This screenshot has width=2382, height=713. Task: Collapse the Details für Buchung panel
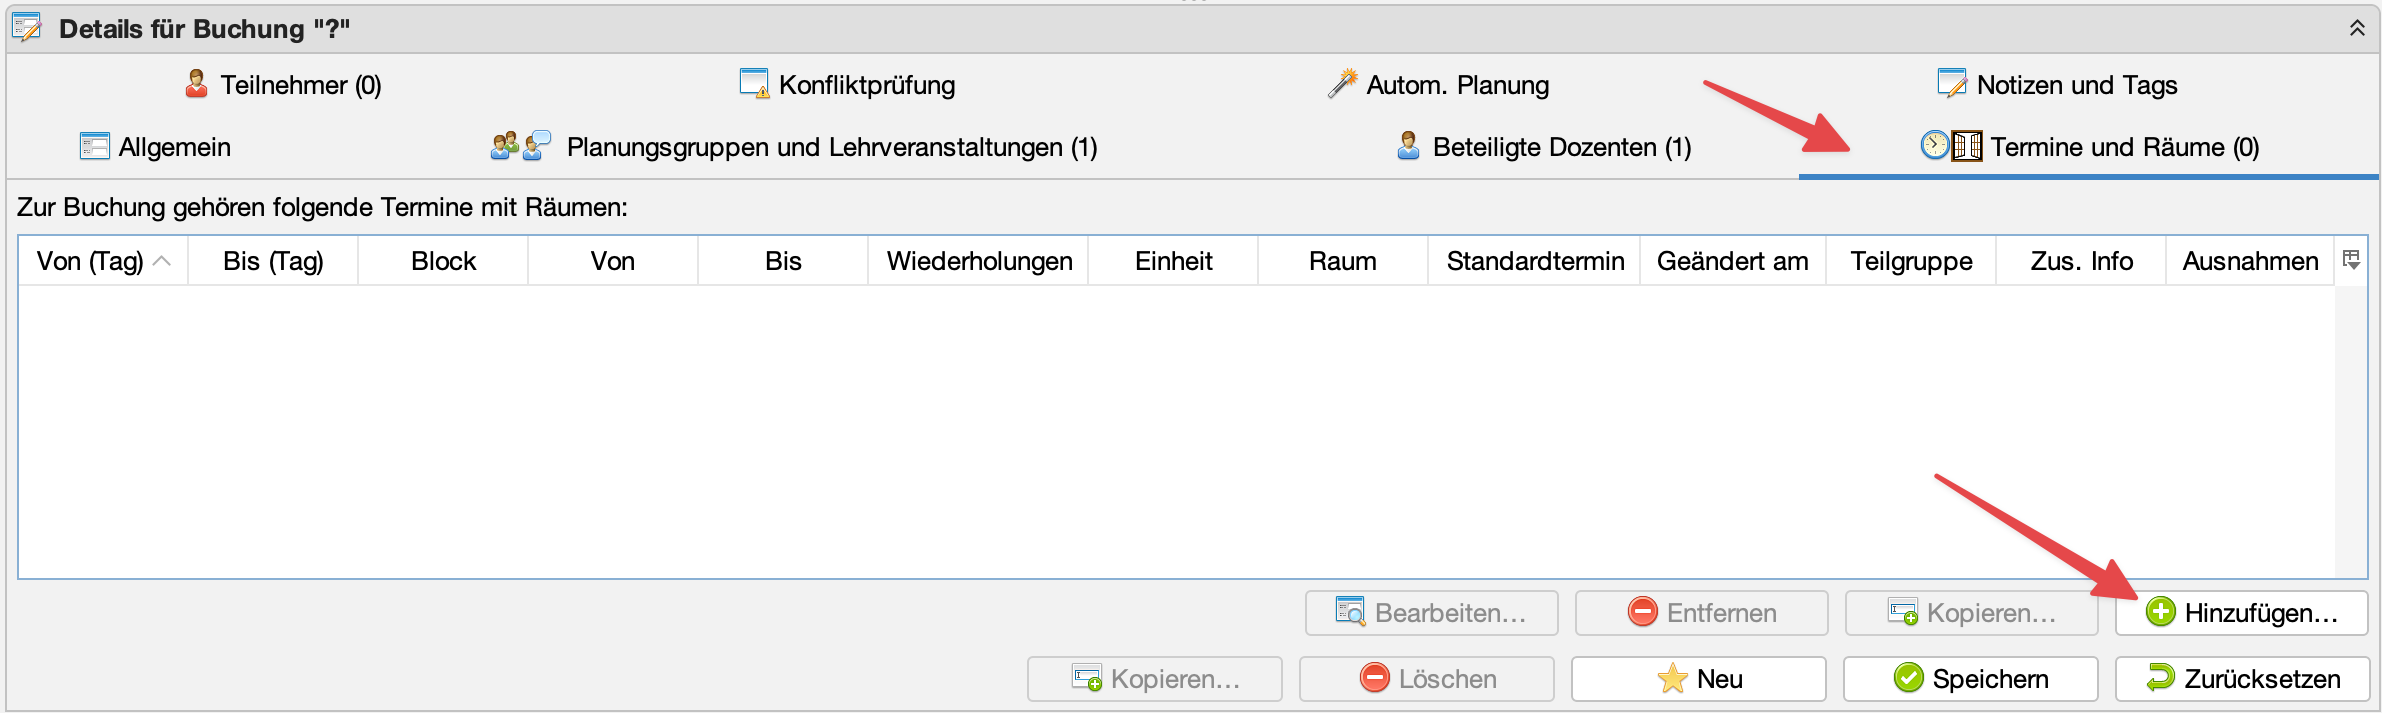[x=2357, y=28]
